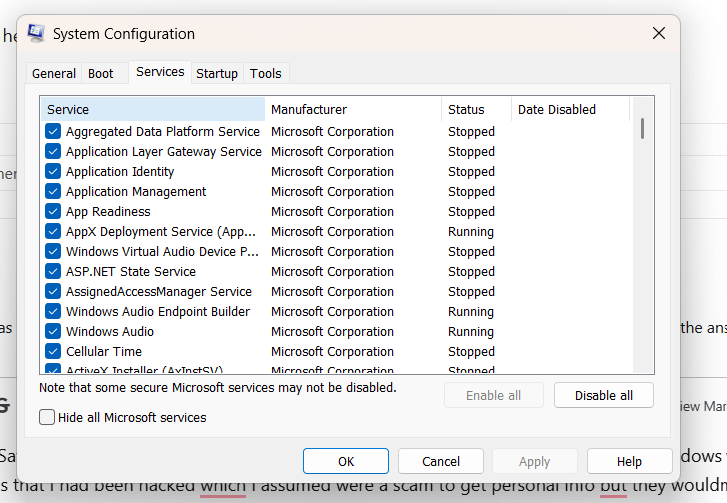Uncheck Application Layer Gateway Service checkbox
The image size is (727, 503).
pos(53,152)
